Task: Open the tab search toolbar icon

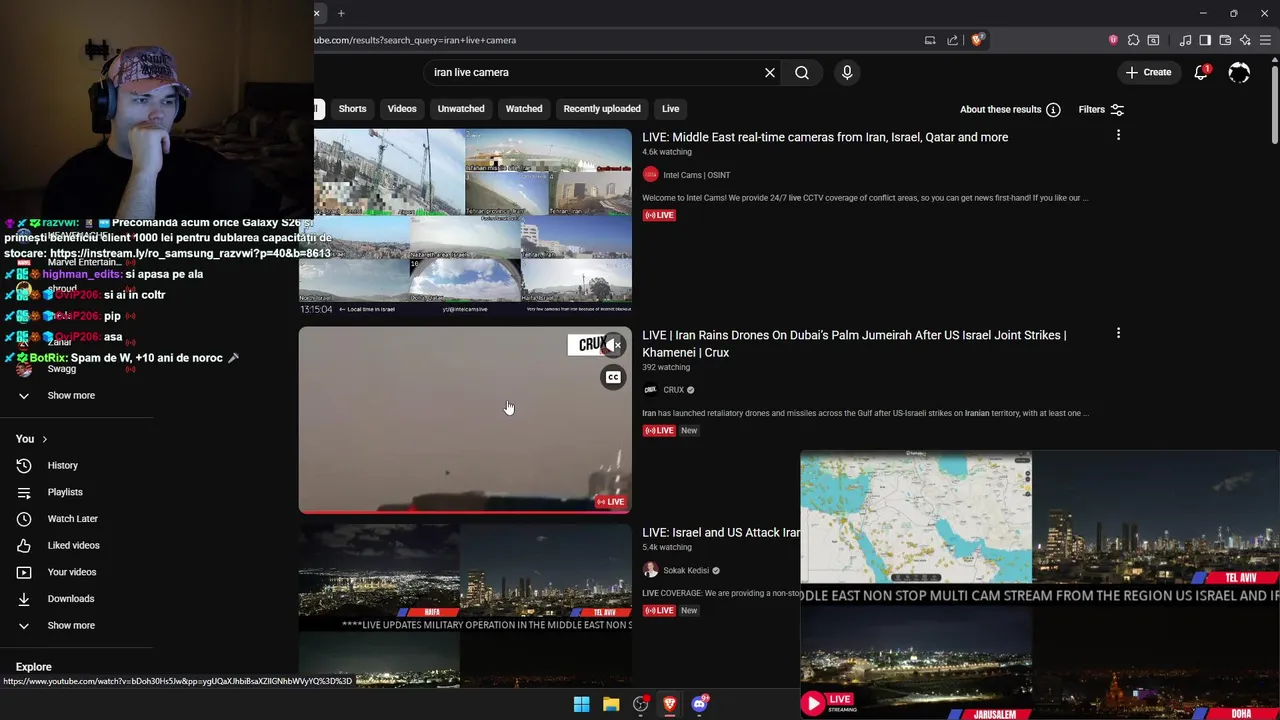Action: (1153, 40)
